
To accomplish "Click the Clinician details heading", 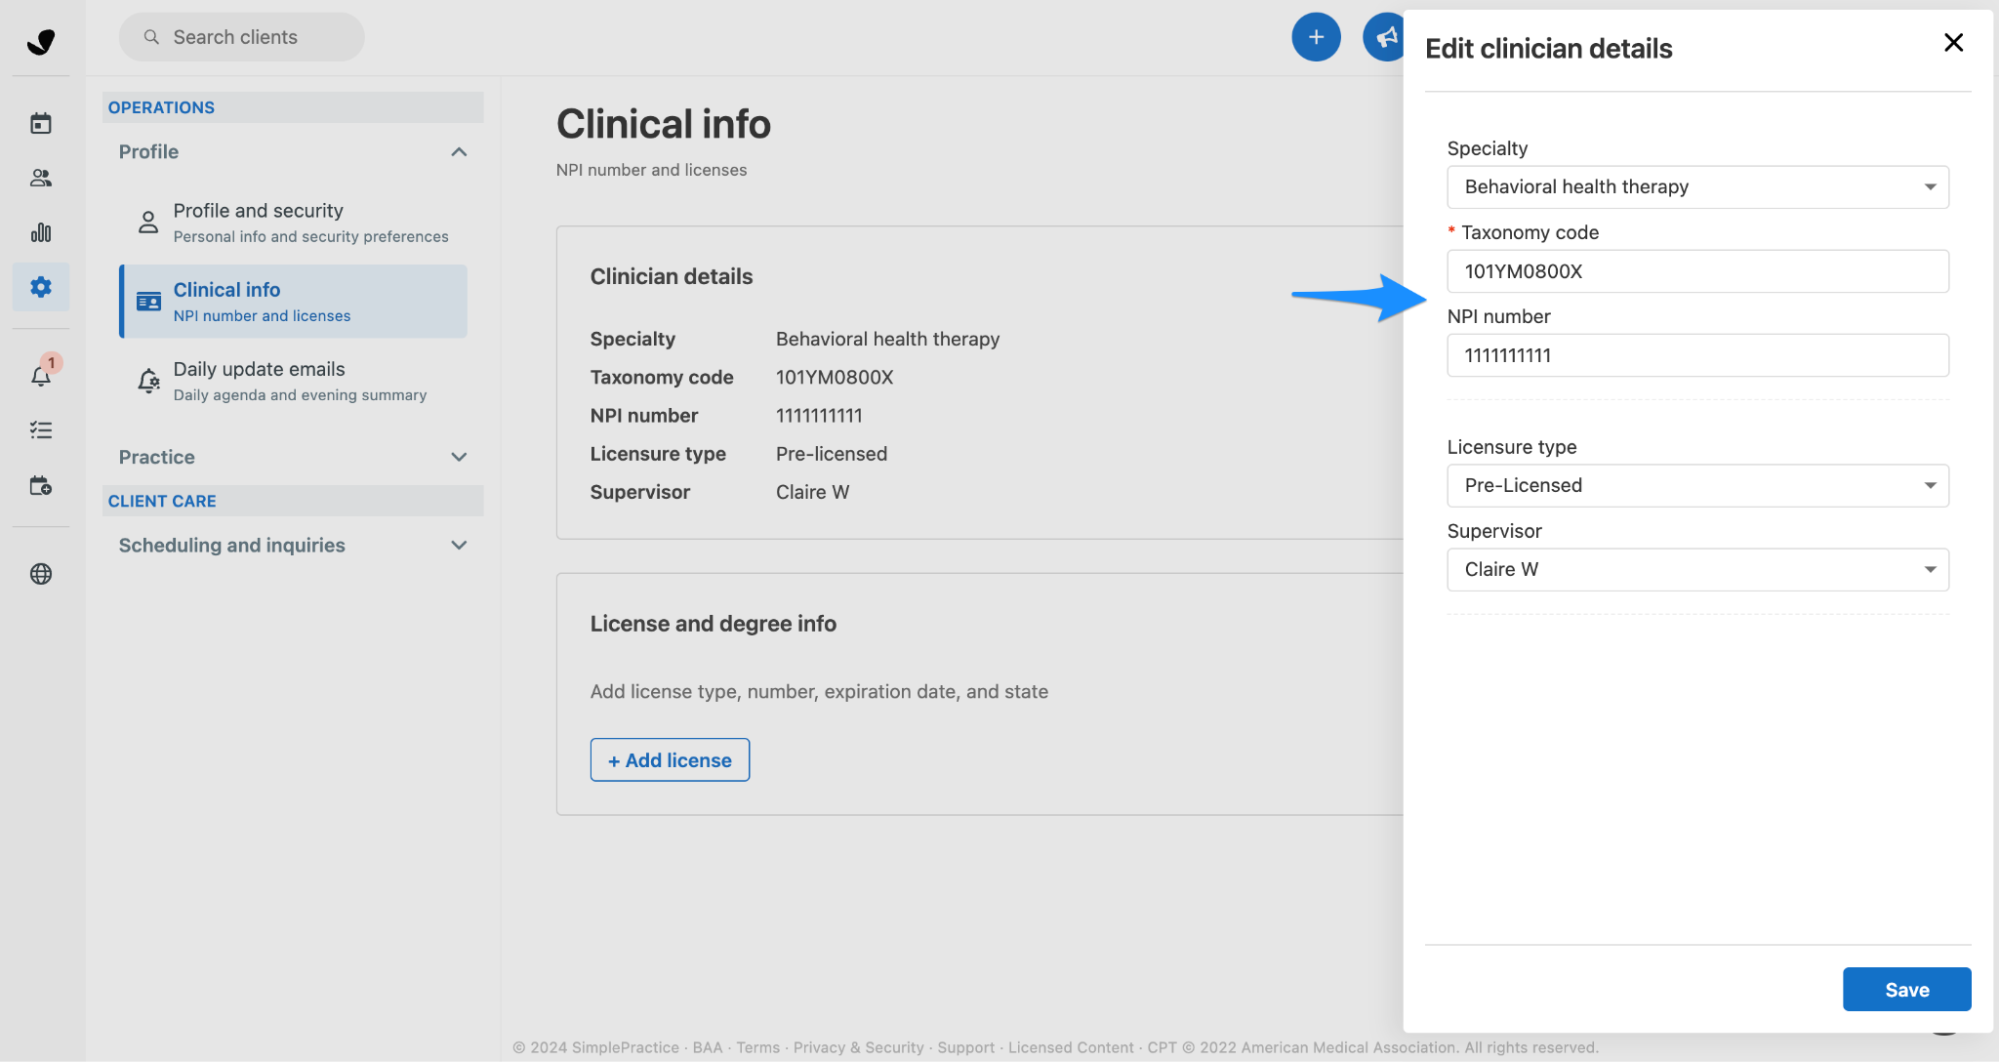I will [x=671, y=276].
